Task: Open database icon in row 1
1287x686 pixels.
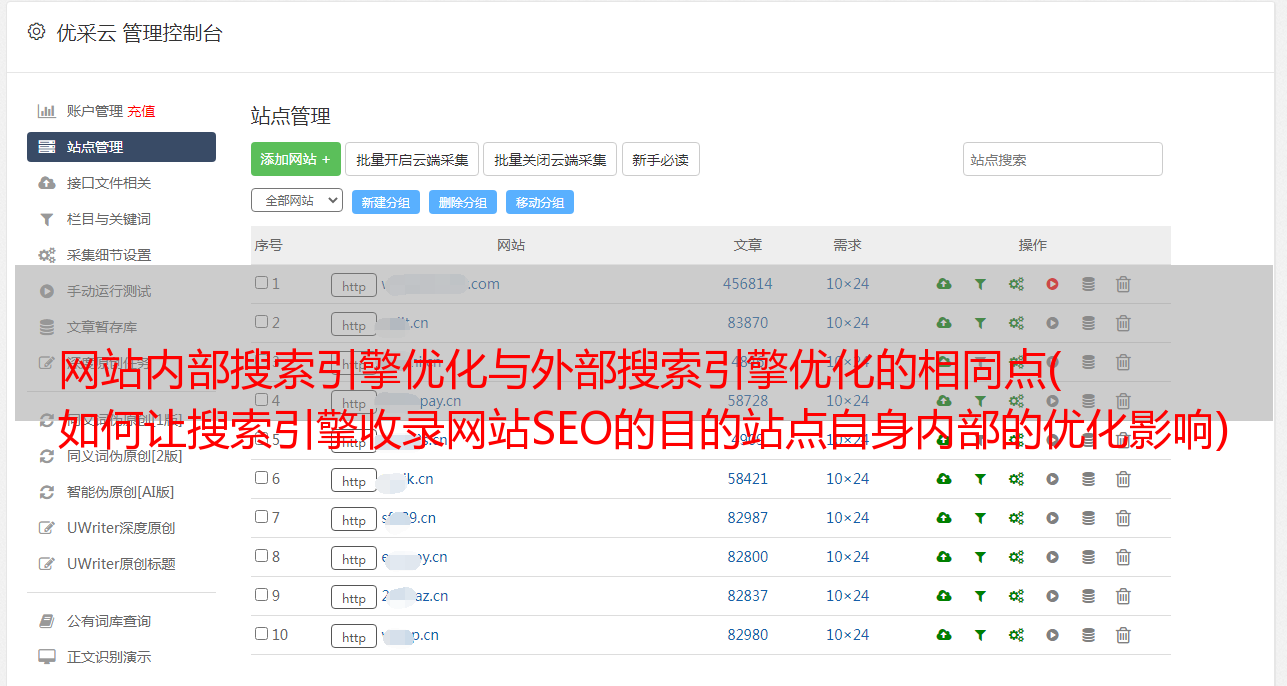Action: click(x=1088, y=284)
